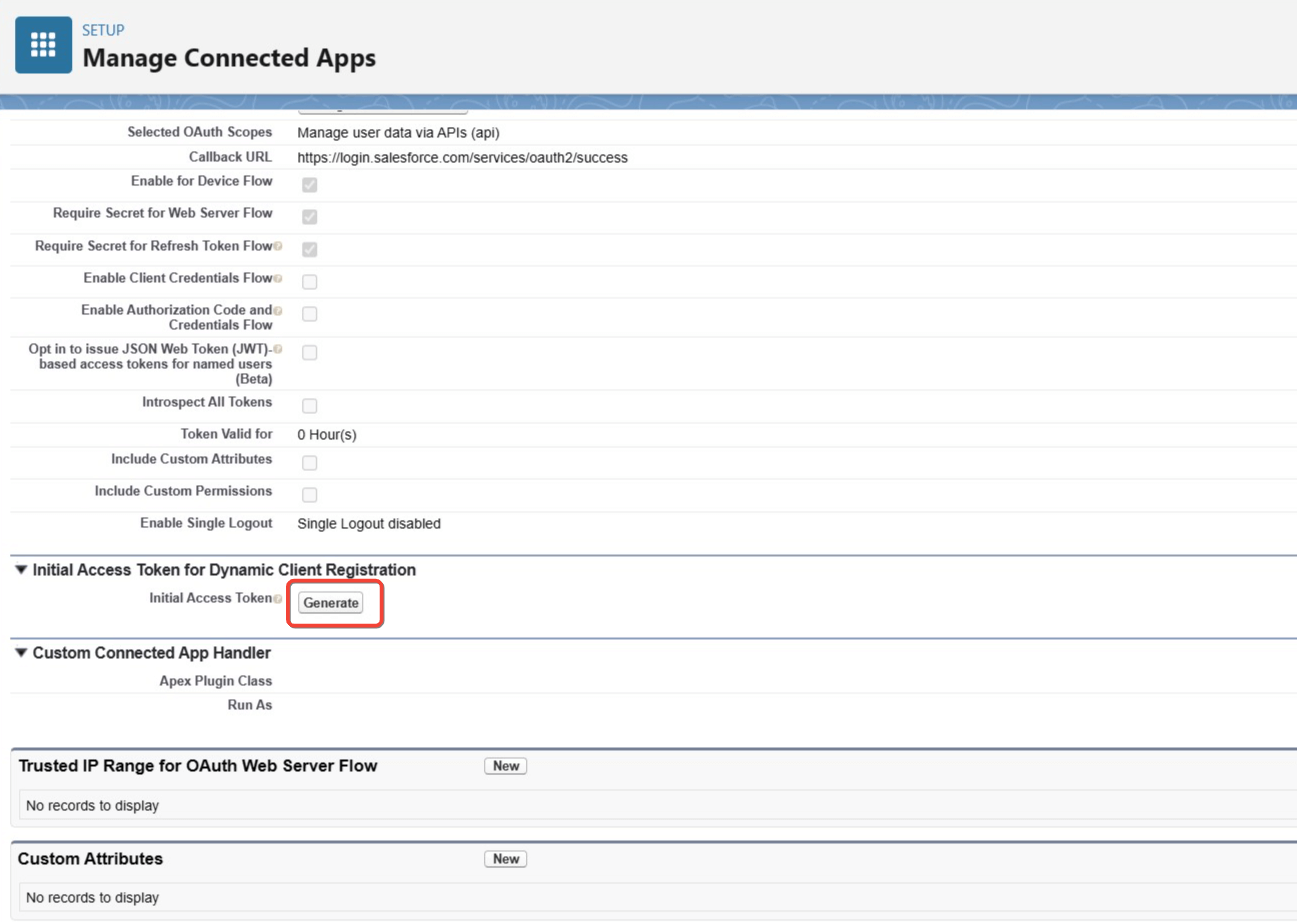The image size is (1297, 922).
Task: Check Enable Authorization Code and Credentials Flow box
Action: (310, 314)
